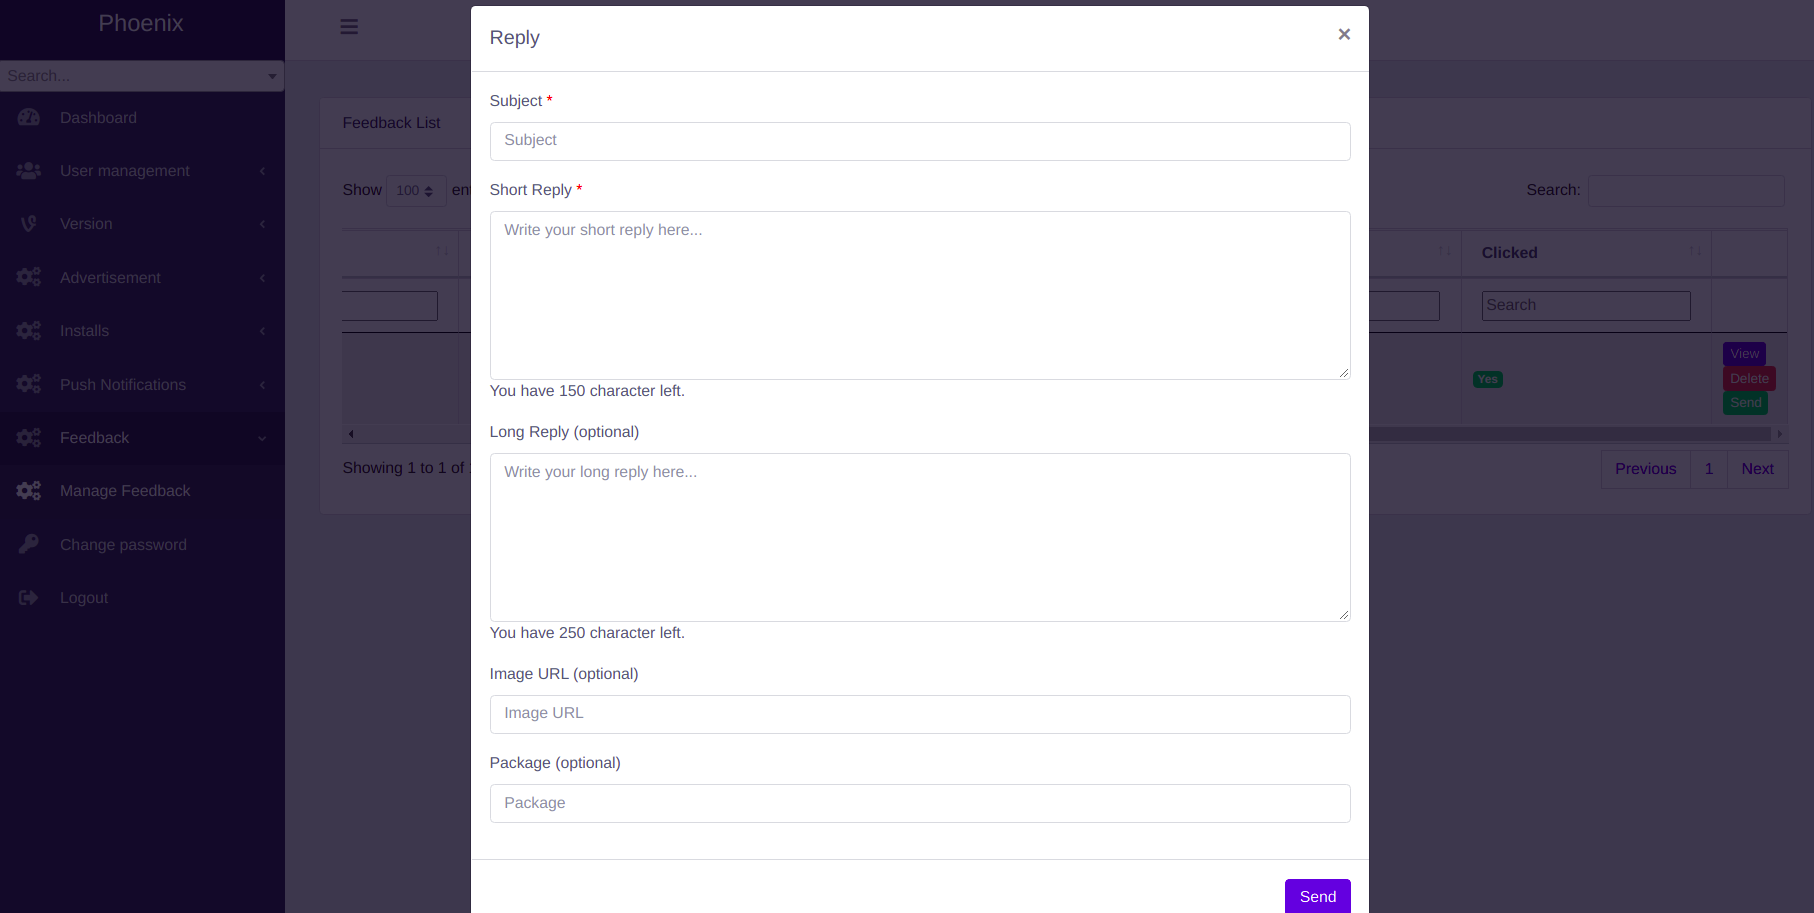Screen dimensions: 1814x913
Task: Close the Reply dialog with X
Action: 1344,34
